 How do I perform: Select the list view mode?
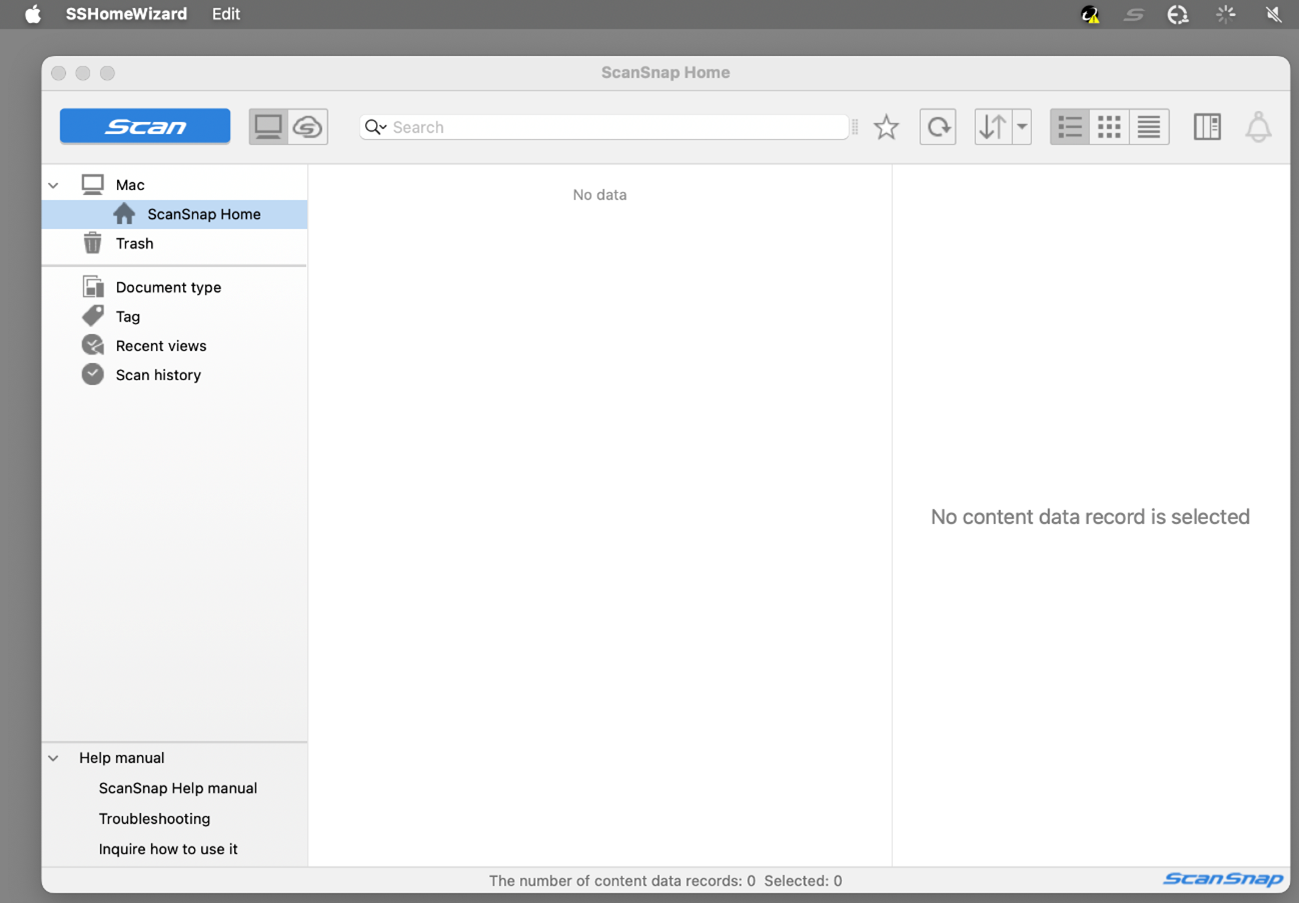click(x=1070, y=127)
